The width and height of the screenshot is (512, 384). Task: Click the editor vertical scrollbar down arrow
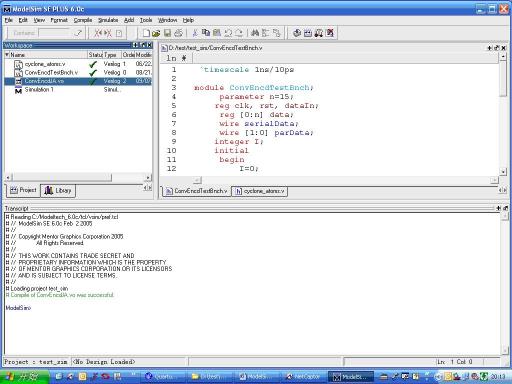(x=503, y=172)
